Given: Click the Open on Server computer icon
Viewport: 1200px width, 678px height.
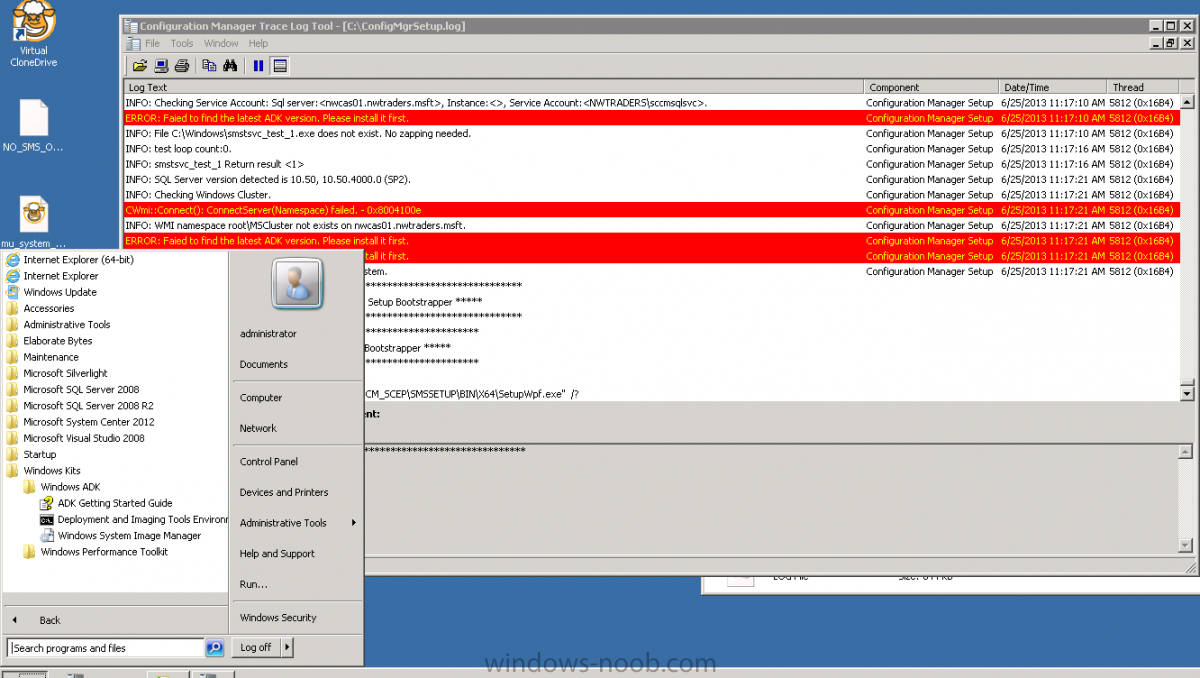Looking at the screenshot, I should [x=160, y=66].
